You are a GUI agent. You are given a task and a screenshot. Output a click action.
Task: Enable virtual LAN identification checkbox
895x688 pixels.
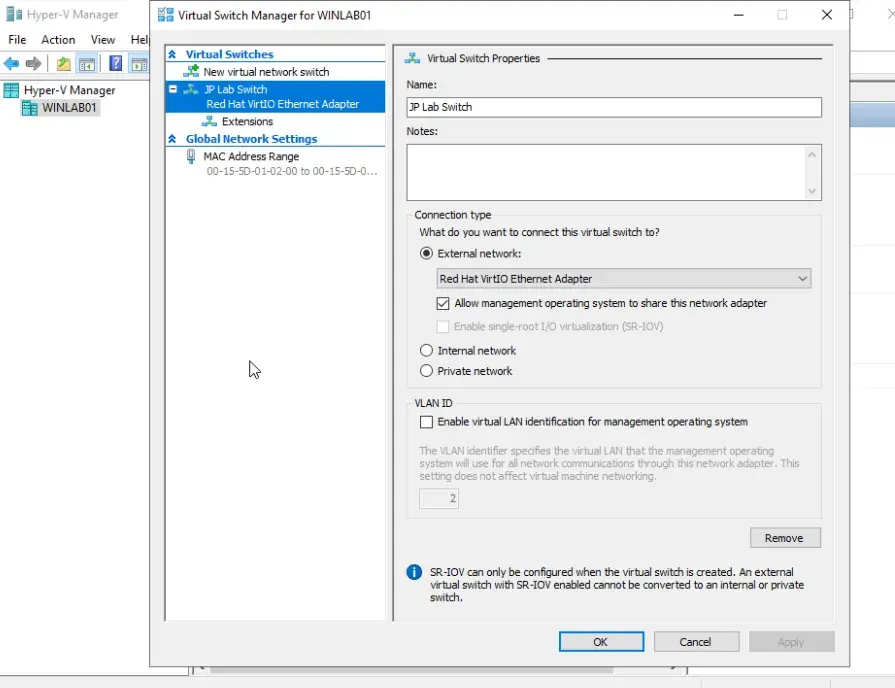(x=426, y=422)
